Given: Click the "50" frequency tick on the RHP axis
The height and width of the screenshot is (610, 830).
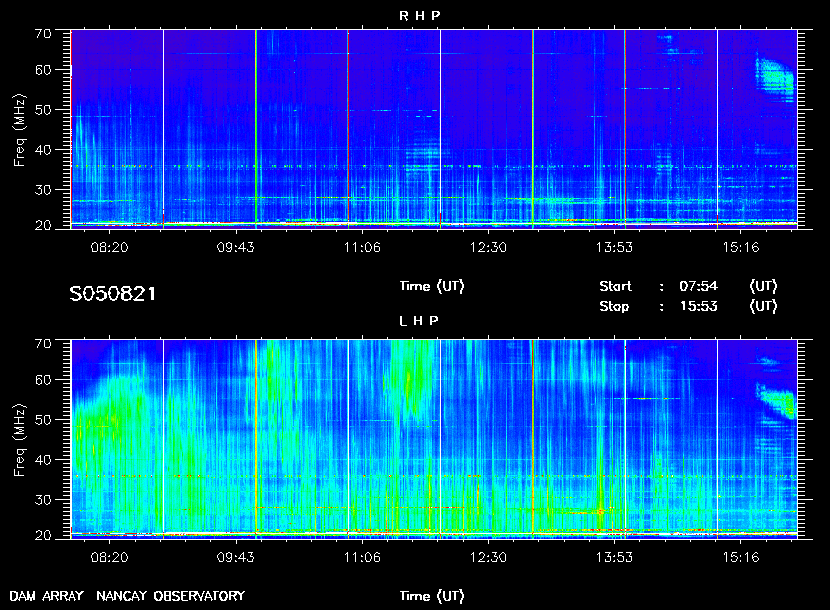Looking at the screenshot, I should [43, 110].
